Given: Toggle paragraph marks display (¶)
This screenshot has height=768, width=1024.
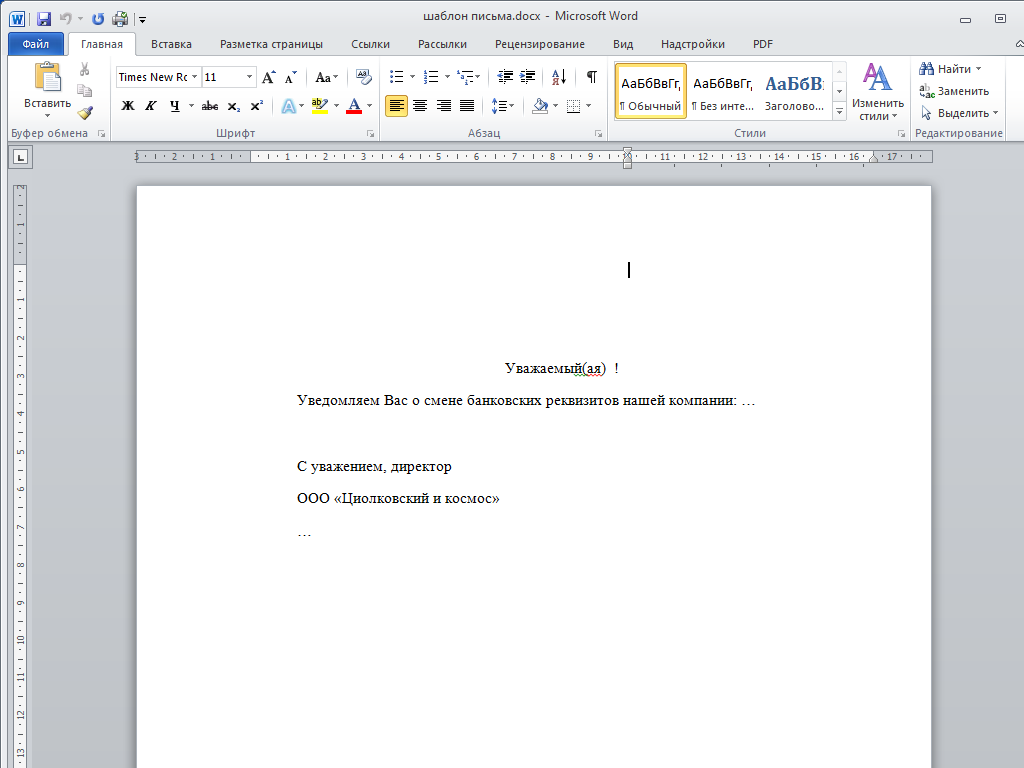Looking at the screenshot, I should (x=591, y=77).
